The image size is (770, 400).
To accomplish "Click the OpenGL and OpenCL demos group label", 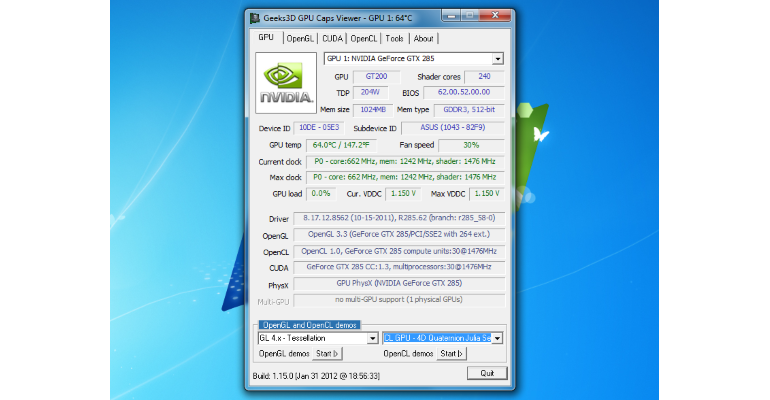I will click(309, 325).
